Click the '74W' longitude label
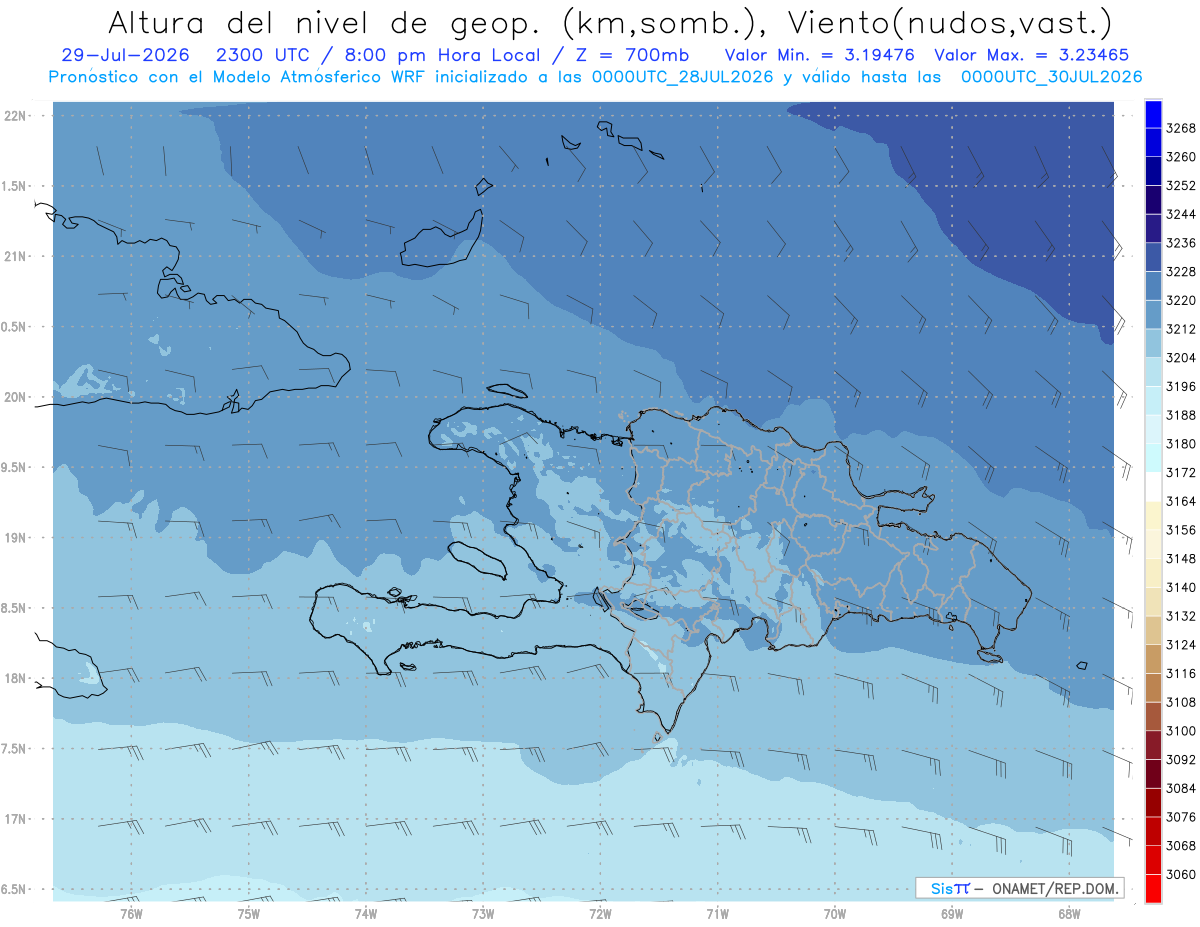The width and height of the screenshot is (1200, 927). pyautogui.click(x=366, y=912)
